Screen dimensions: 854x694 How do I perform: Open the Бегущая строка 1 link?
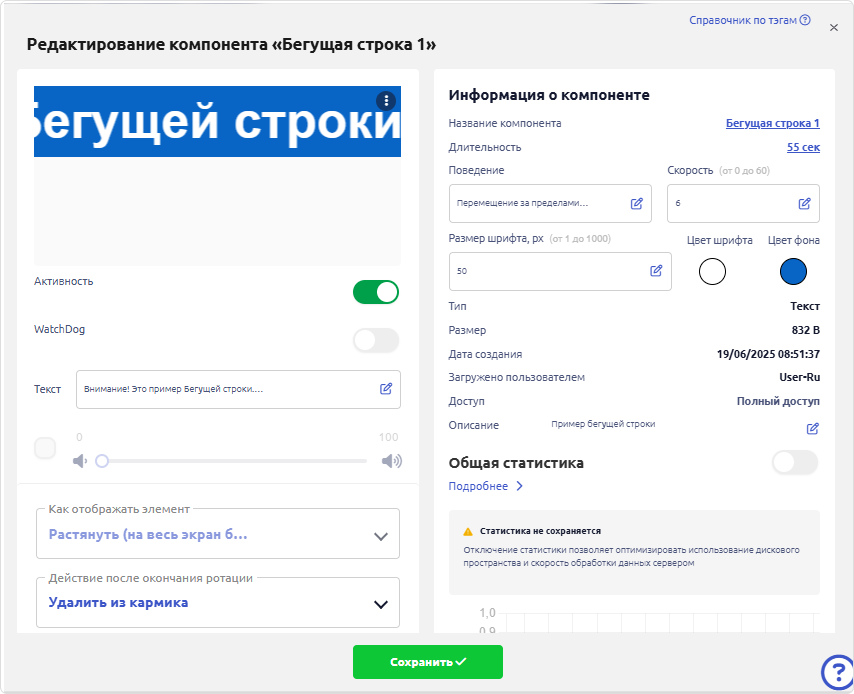pos(771,121)
